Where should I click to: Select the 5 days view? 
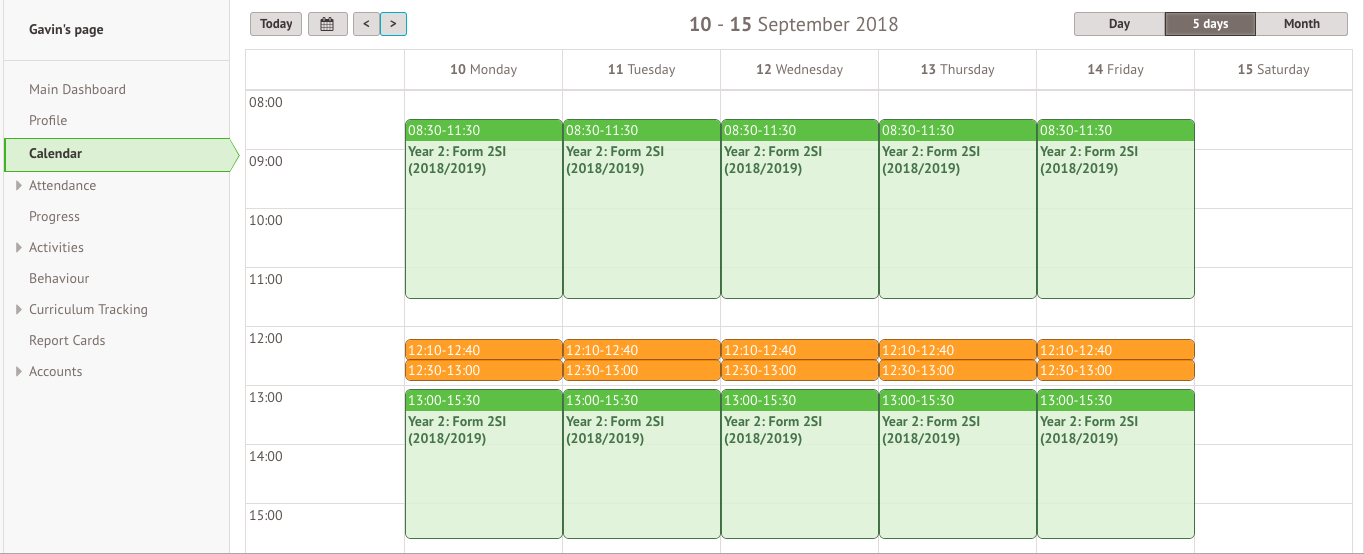(x=1210, y=24)
